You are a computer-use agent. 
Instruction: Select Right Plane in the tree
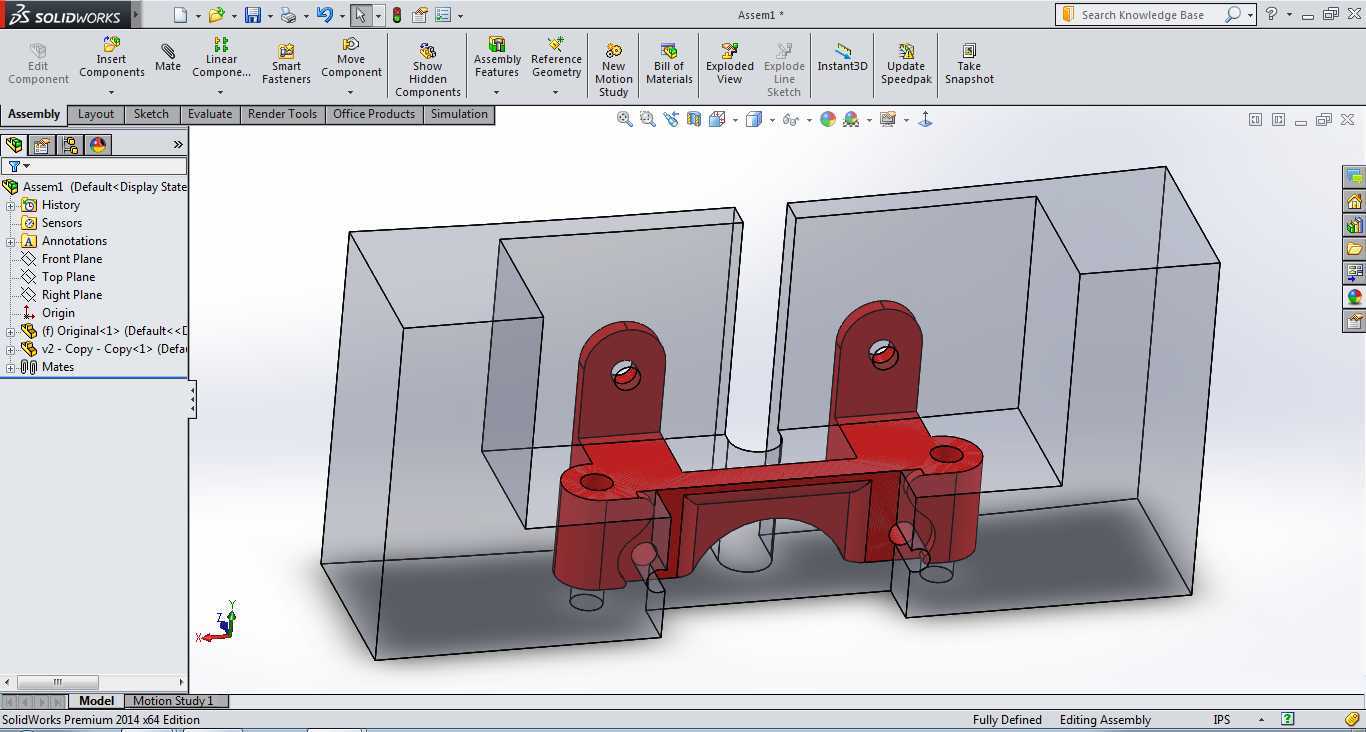(71, 295)
